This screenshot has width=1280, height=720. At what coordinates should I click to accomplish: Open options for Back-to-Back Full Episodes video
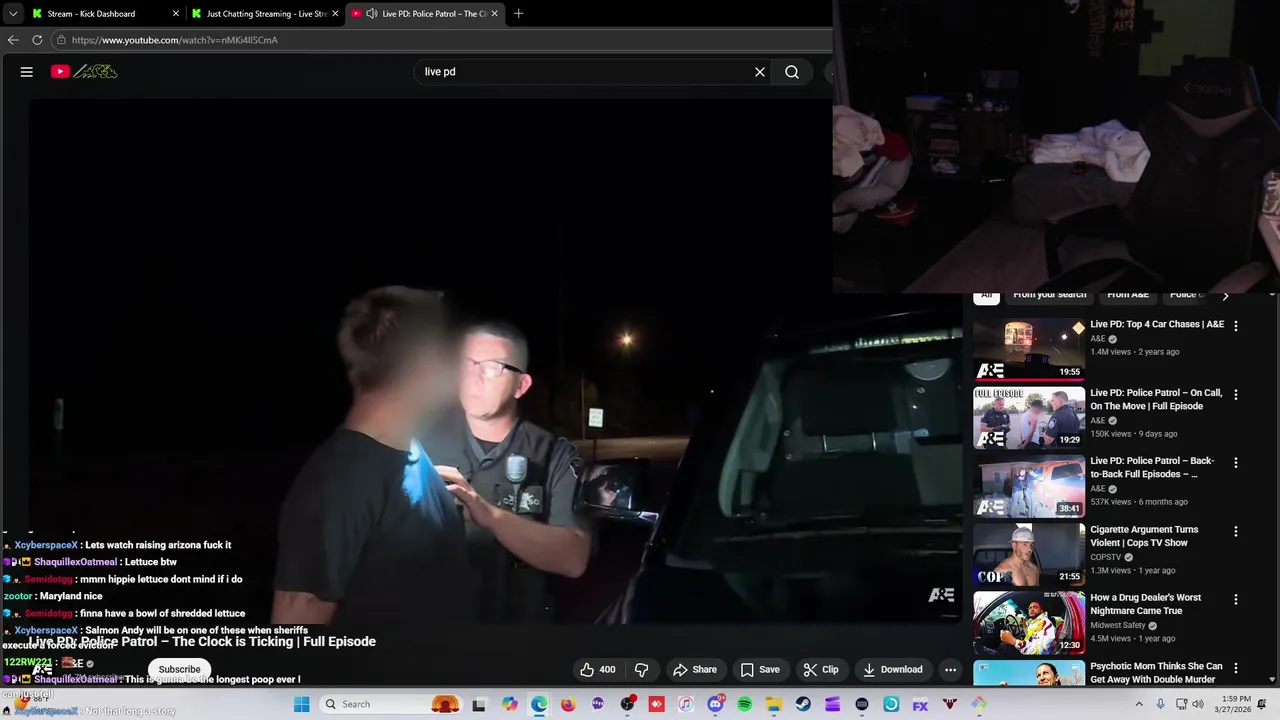click(1236, 463)
